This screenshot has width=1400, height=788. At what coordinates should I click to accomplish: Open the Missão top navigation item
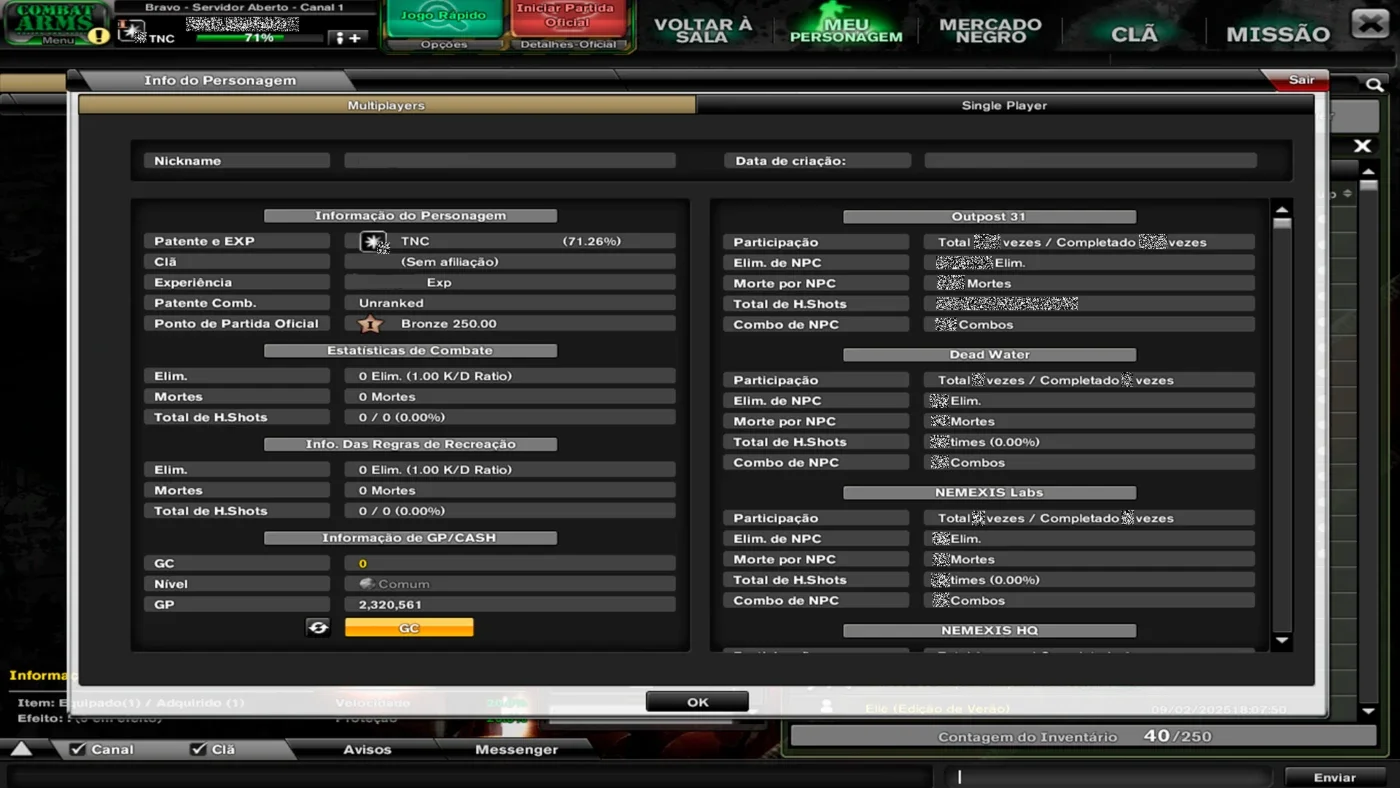tap(1278, 34)
